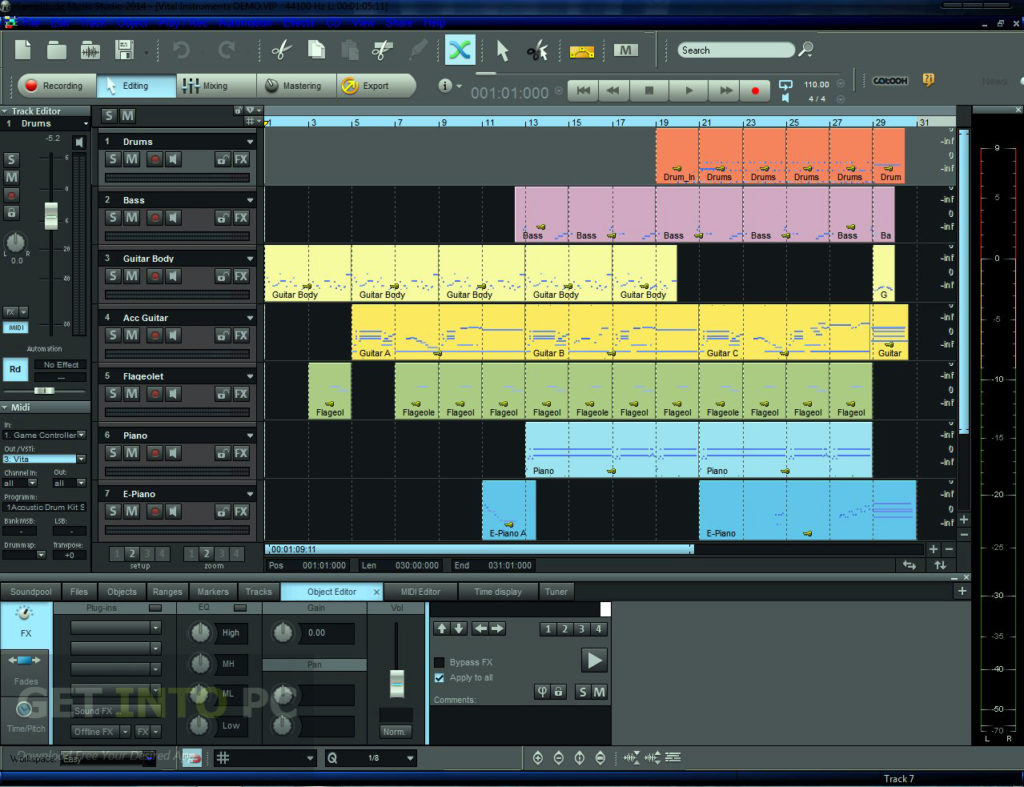Click the info i icon
The width and height of the screenshot is (1024, 787).
(445, 86)
